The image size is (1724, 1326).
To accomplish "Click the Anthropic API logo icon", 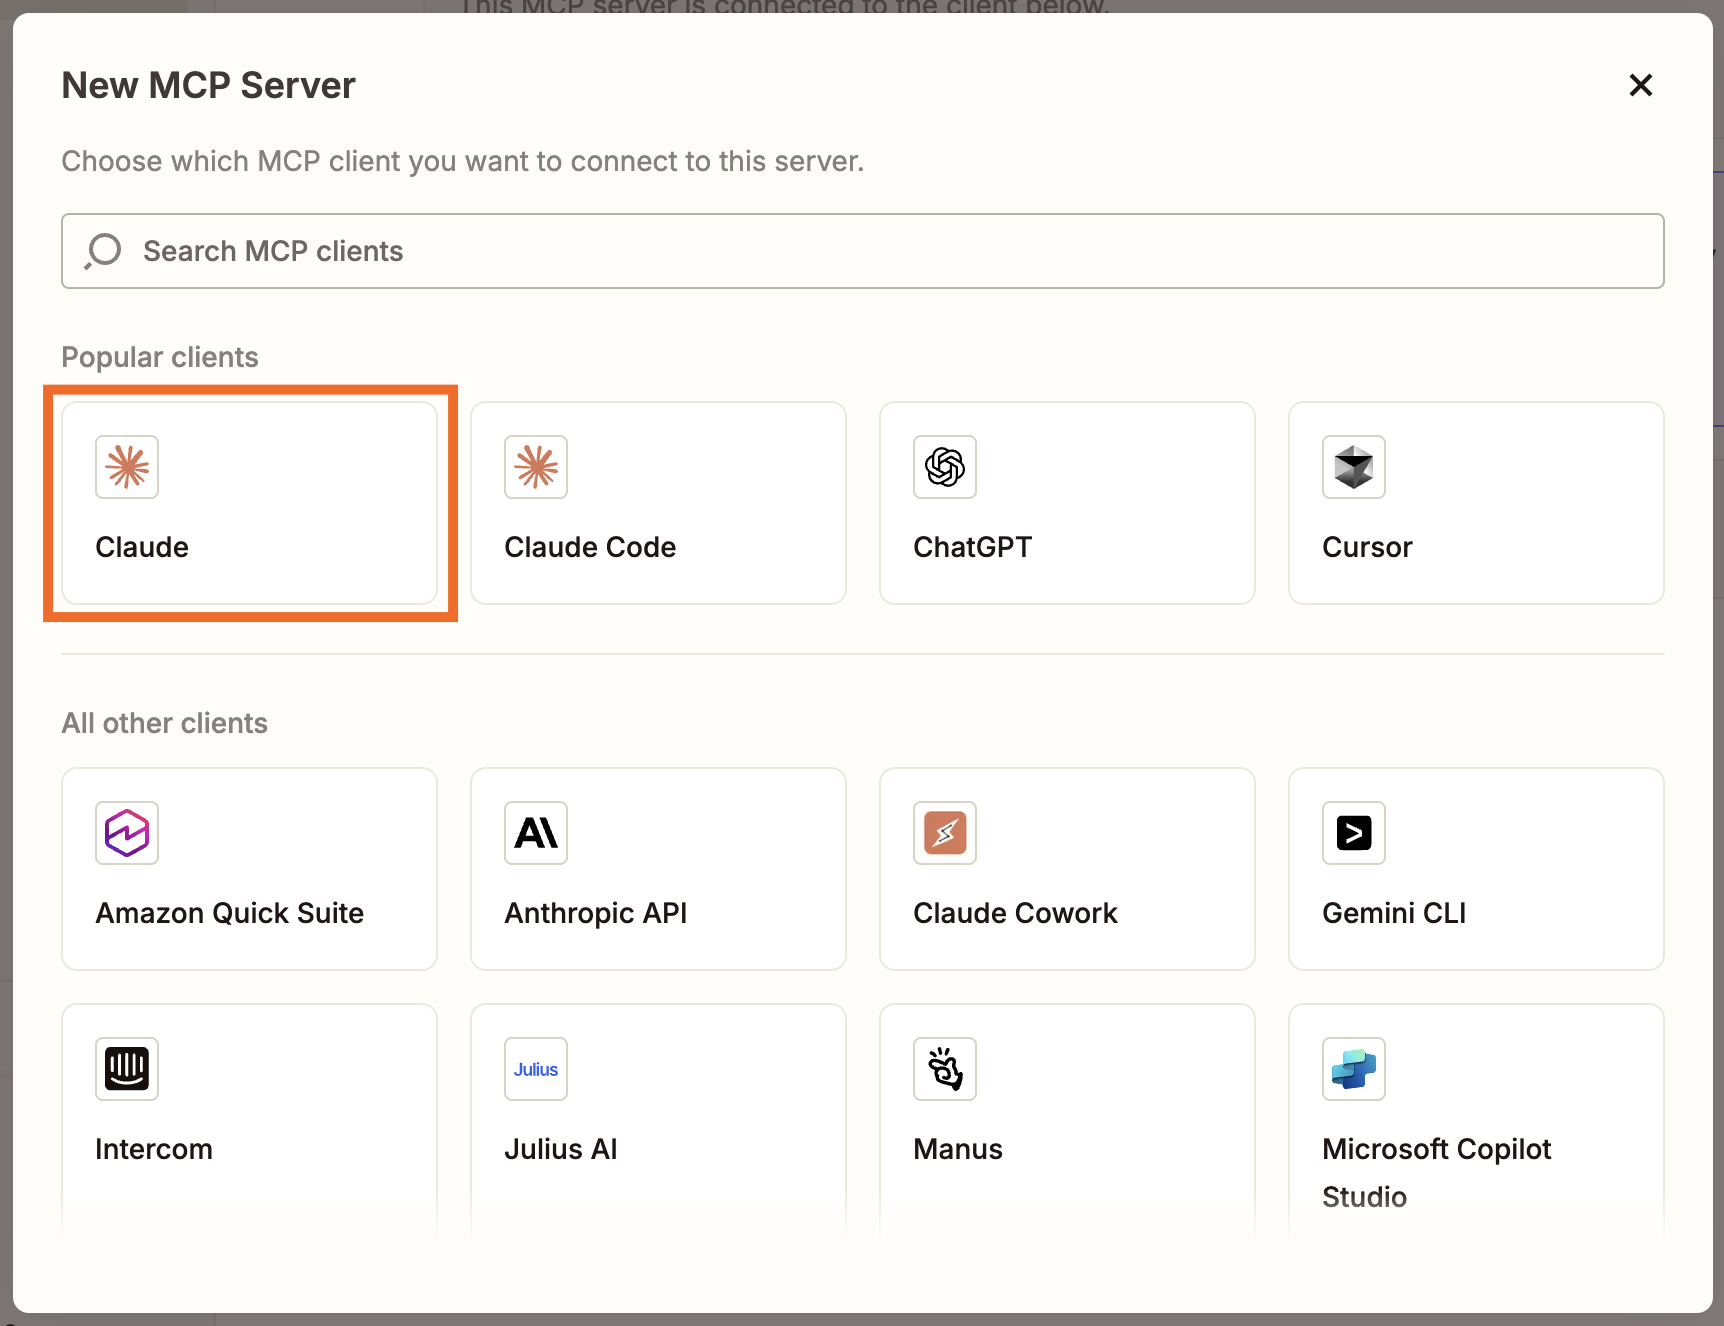I will click(x=536, y=833).
